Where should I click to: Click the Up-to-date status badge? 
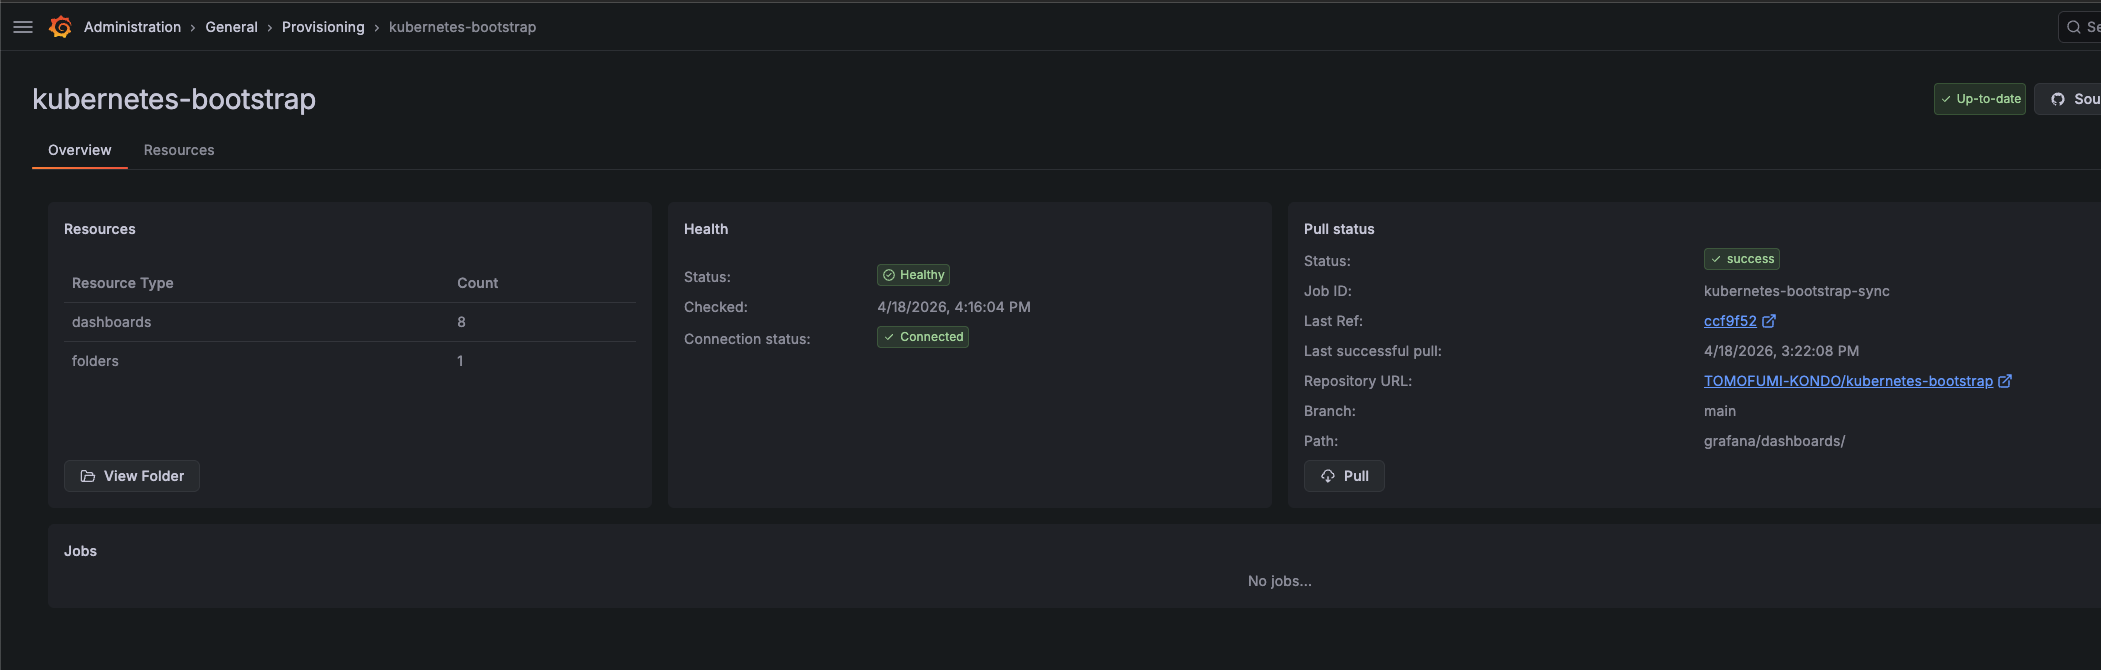[1979, 99]
